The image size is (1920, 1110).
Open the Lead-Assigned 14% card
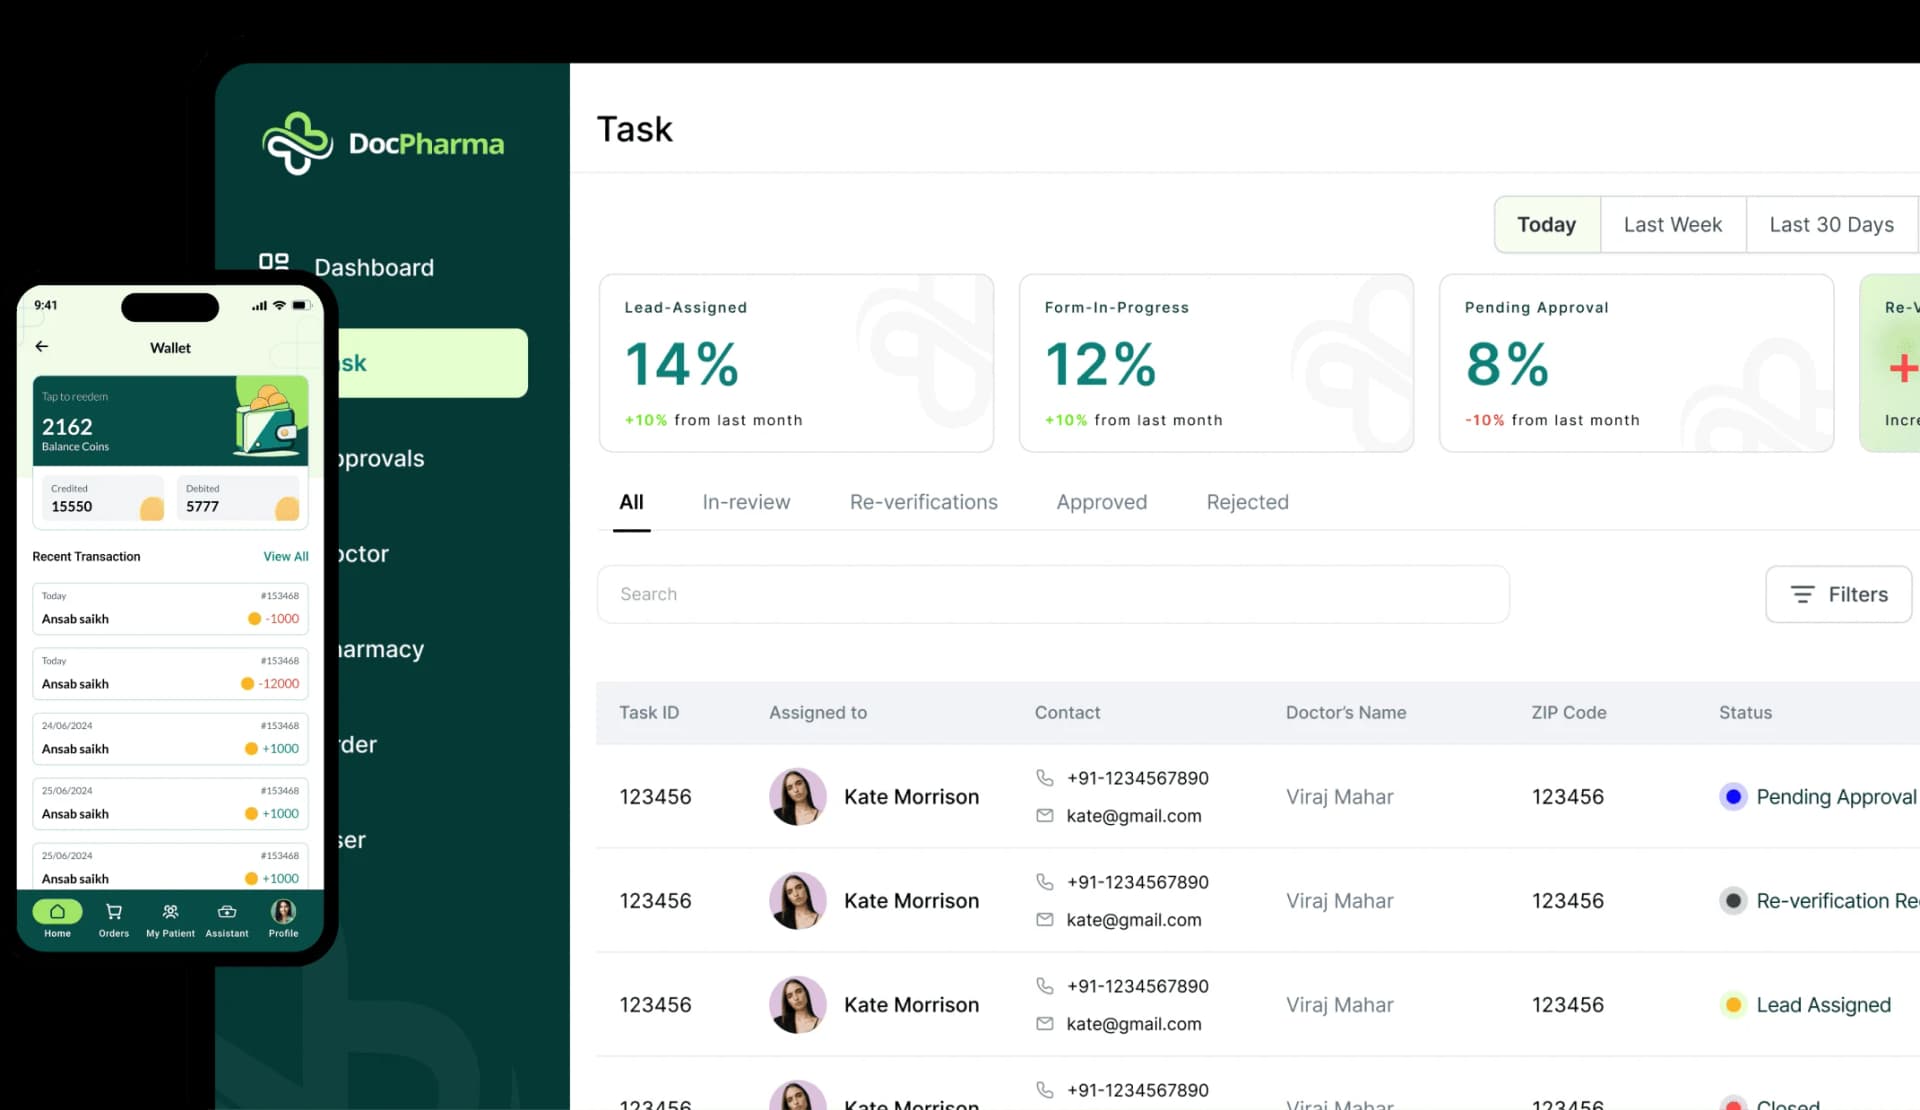click(796, 363)
